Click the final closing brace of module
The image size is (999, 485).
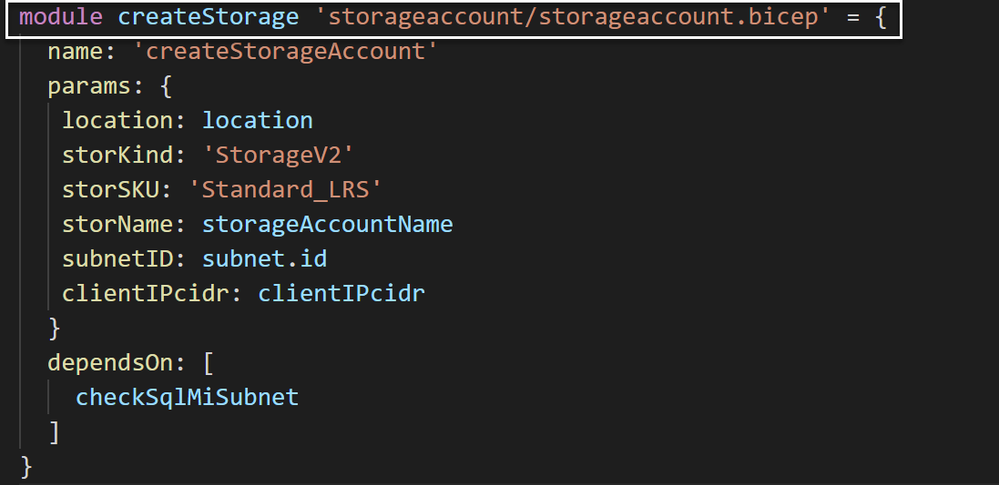(x=26, y=466)
